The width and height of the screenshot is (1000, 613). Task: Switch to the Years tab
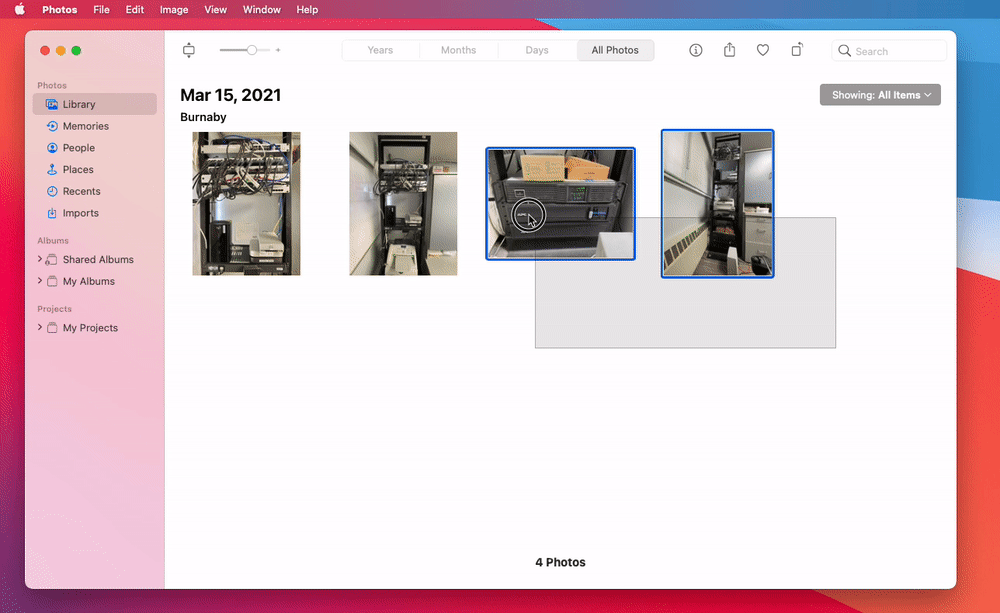(x=380, y=50)
